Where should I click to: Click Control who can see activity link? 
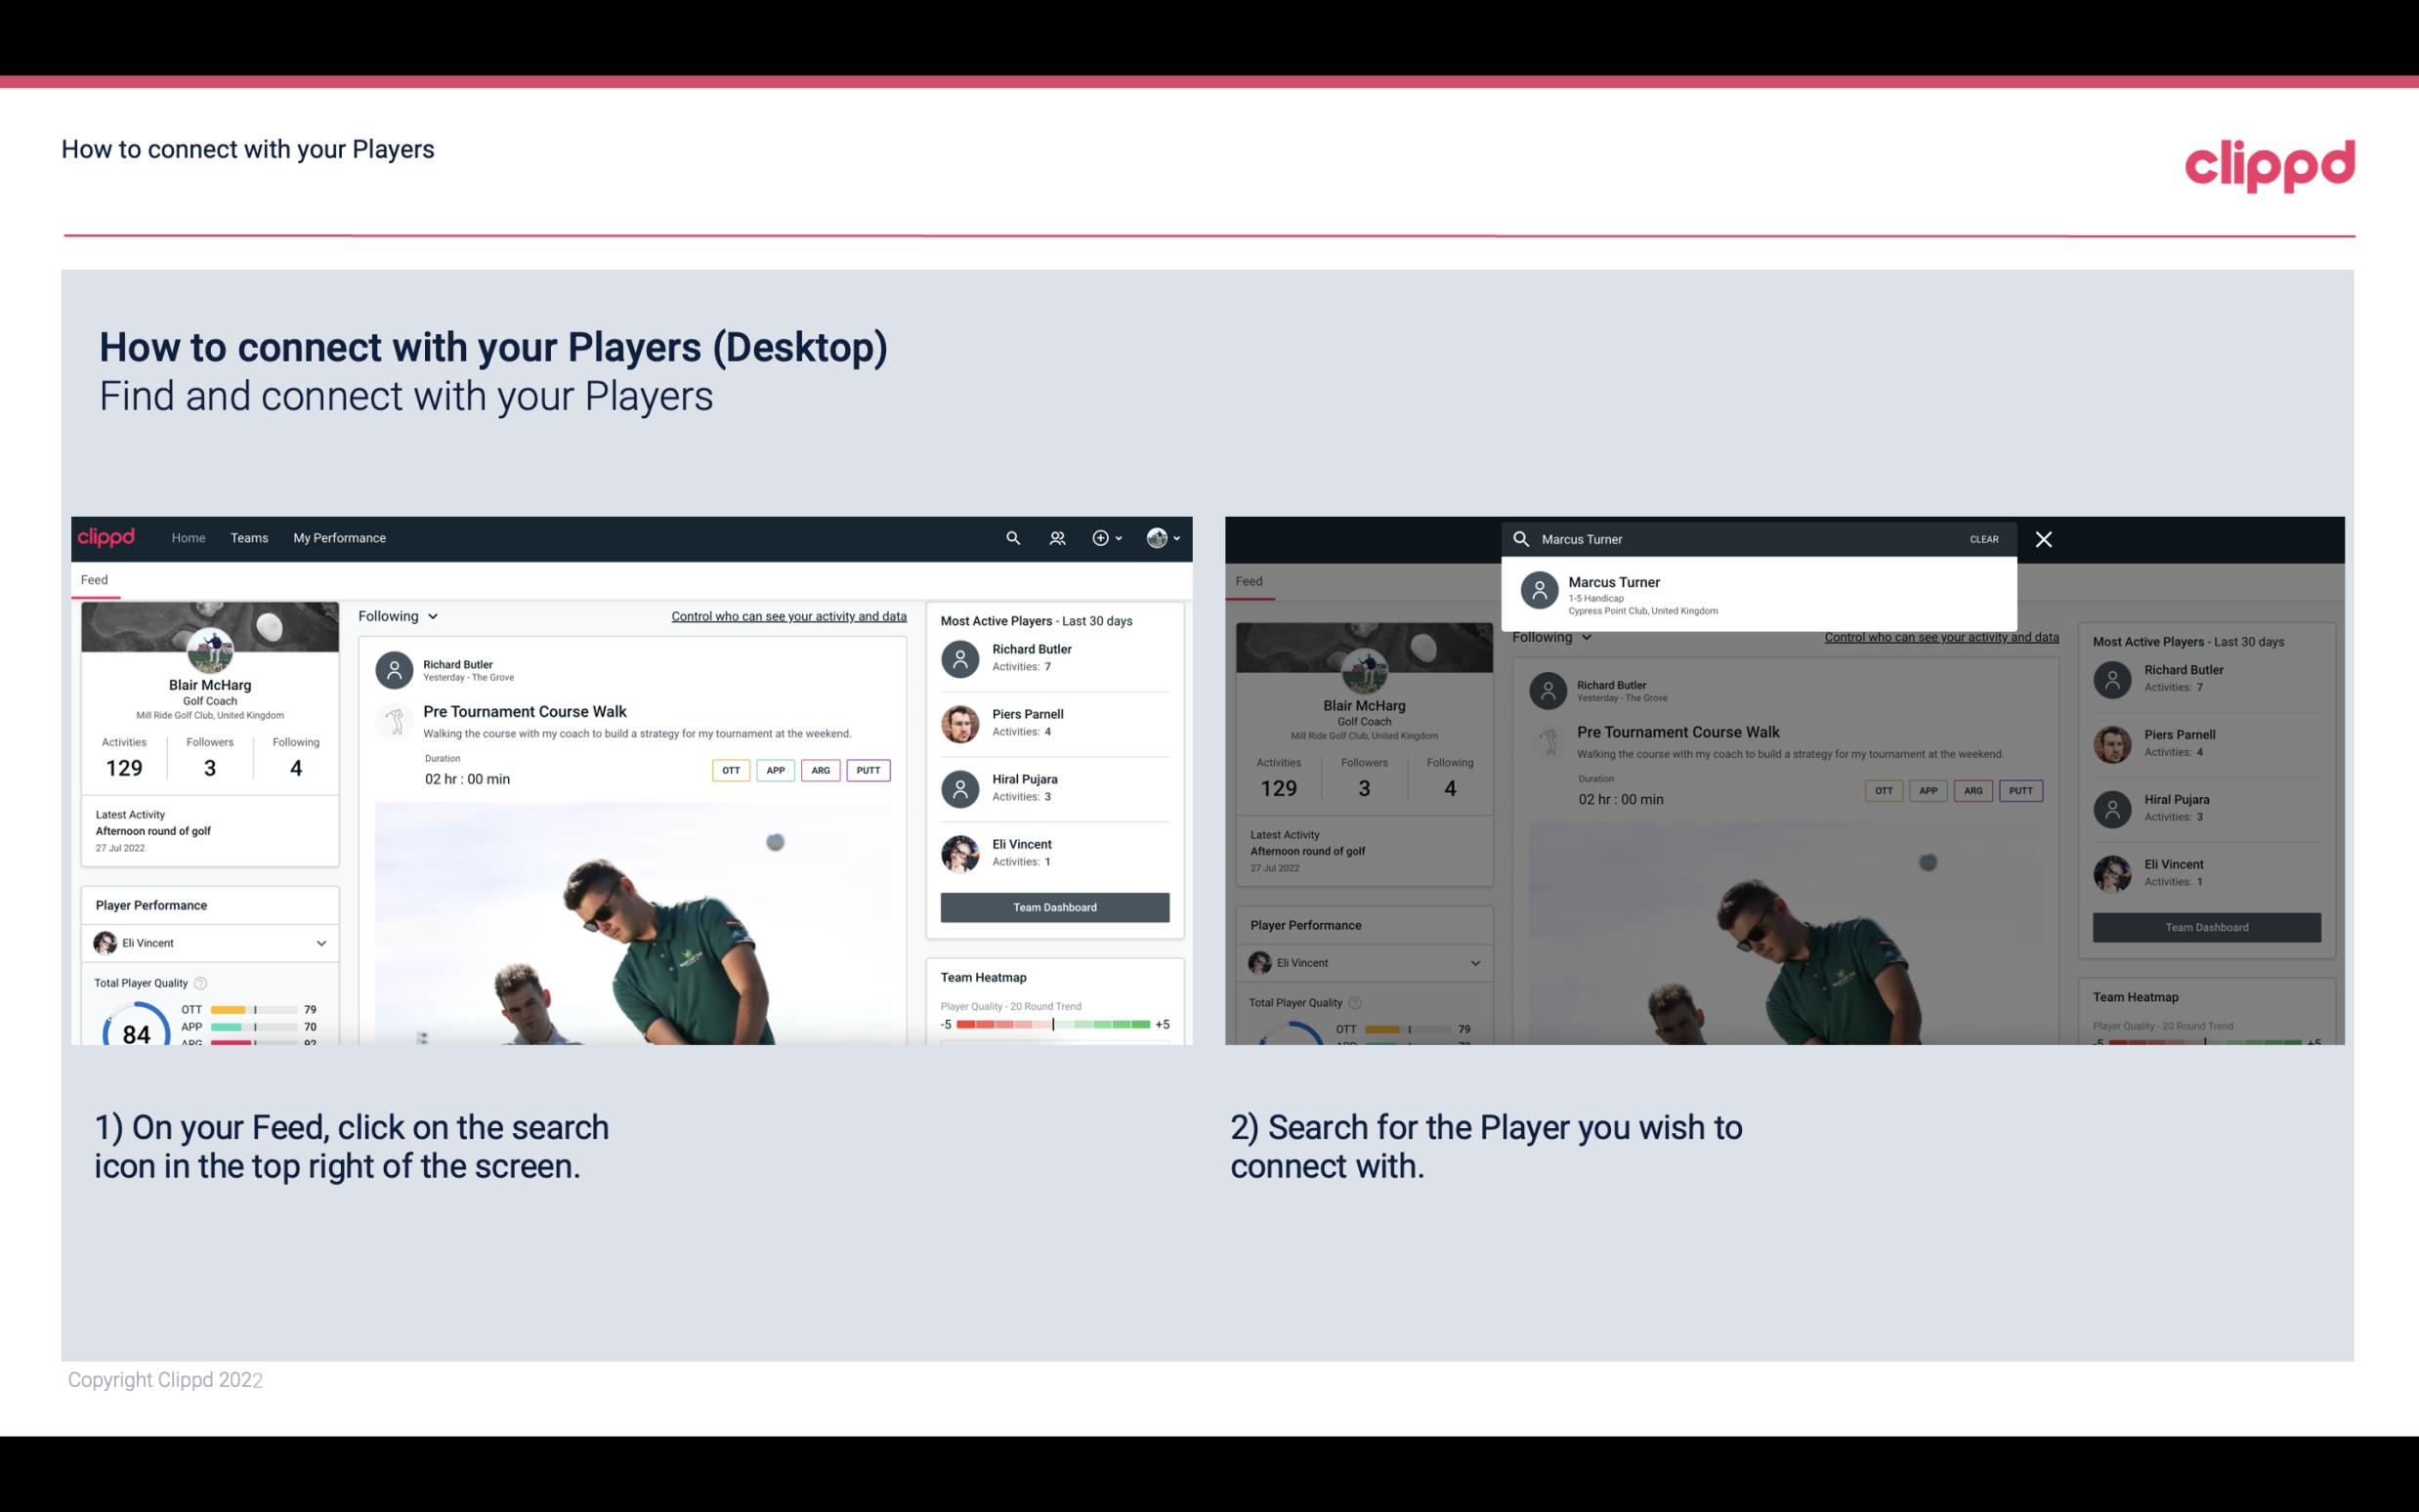coord(785,616)
